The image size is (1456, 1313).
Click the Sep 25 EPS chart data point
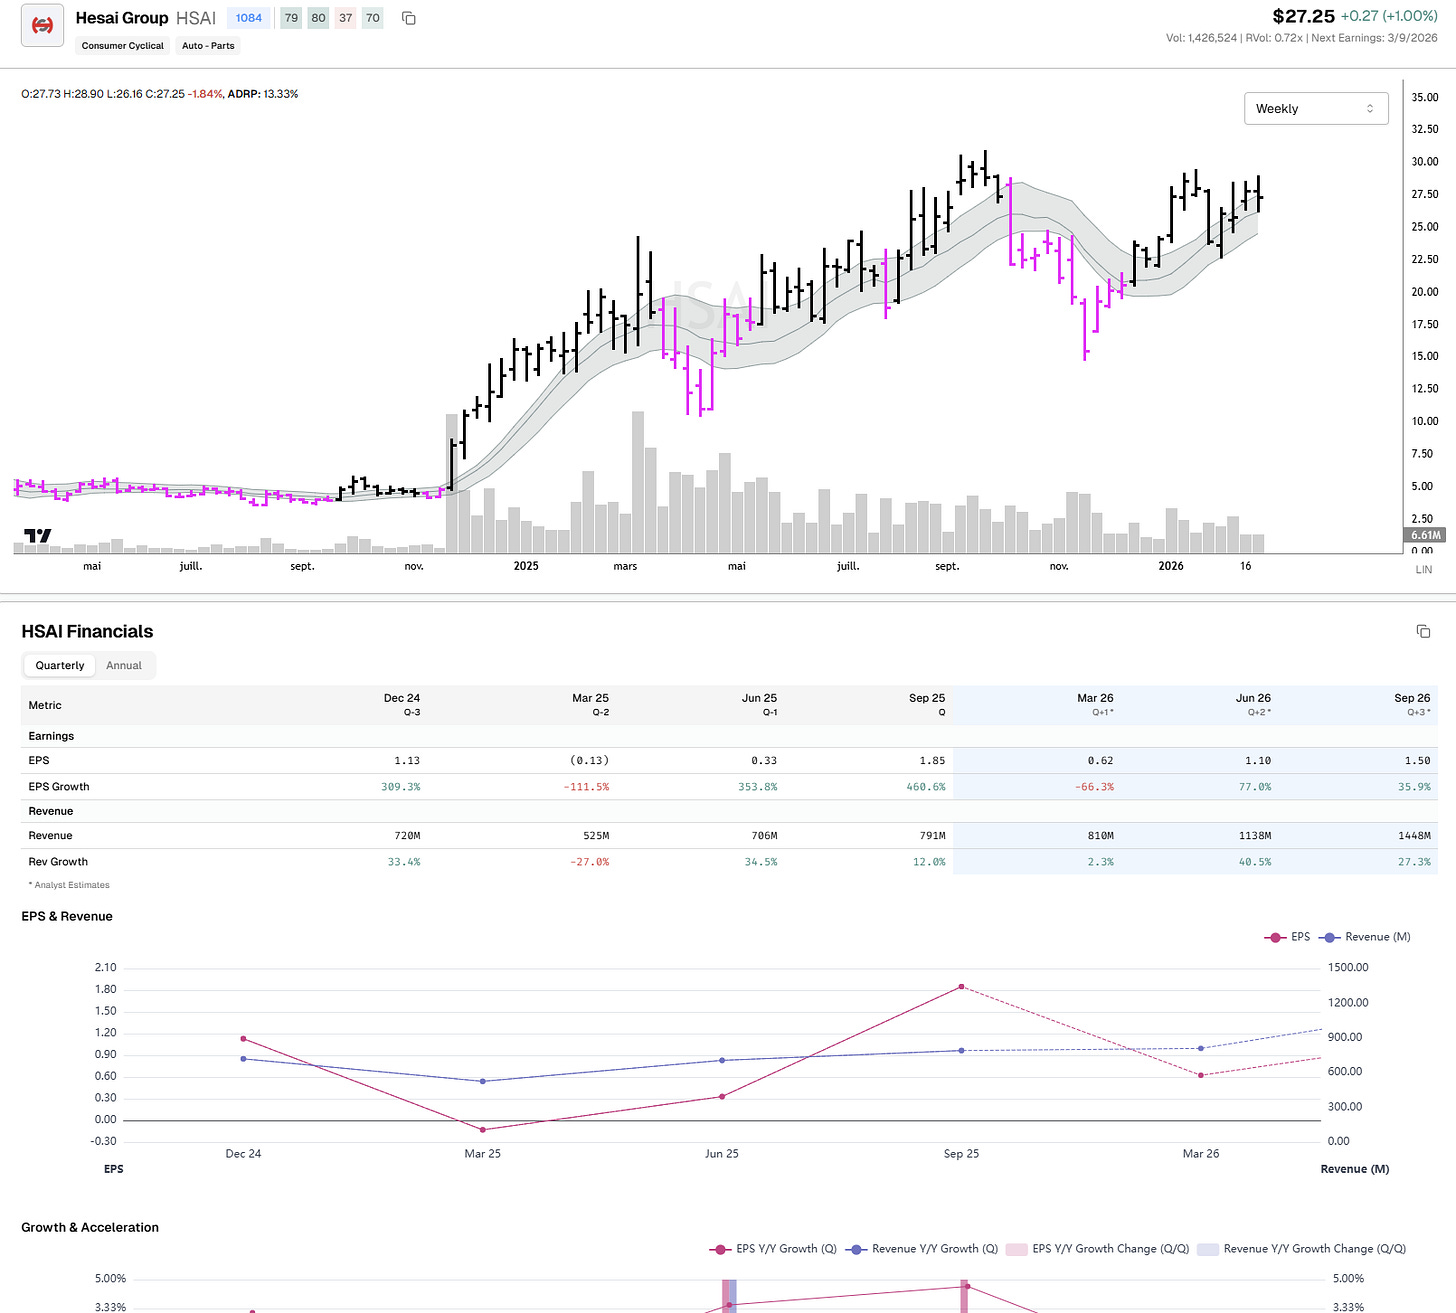point(961,987)
